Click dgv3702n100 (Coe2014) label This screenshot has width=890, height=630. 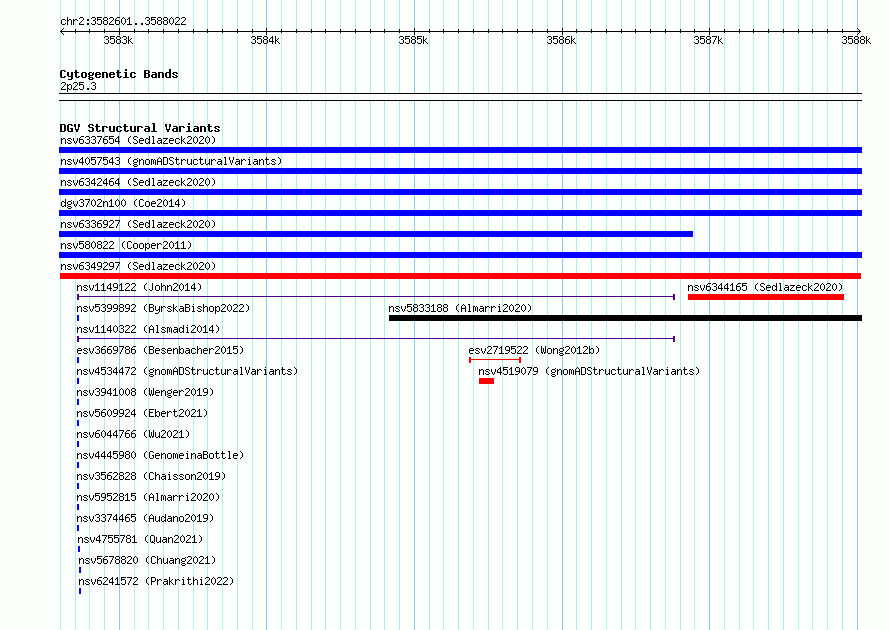pos(123,203)
